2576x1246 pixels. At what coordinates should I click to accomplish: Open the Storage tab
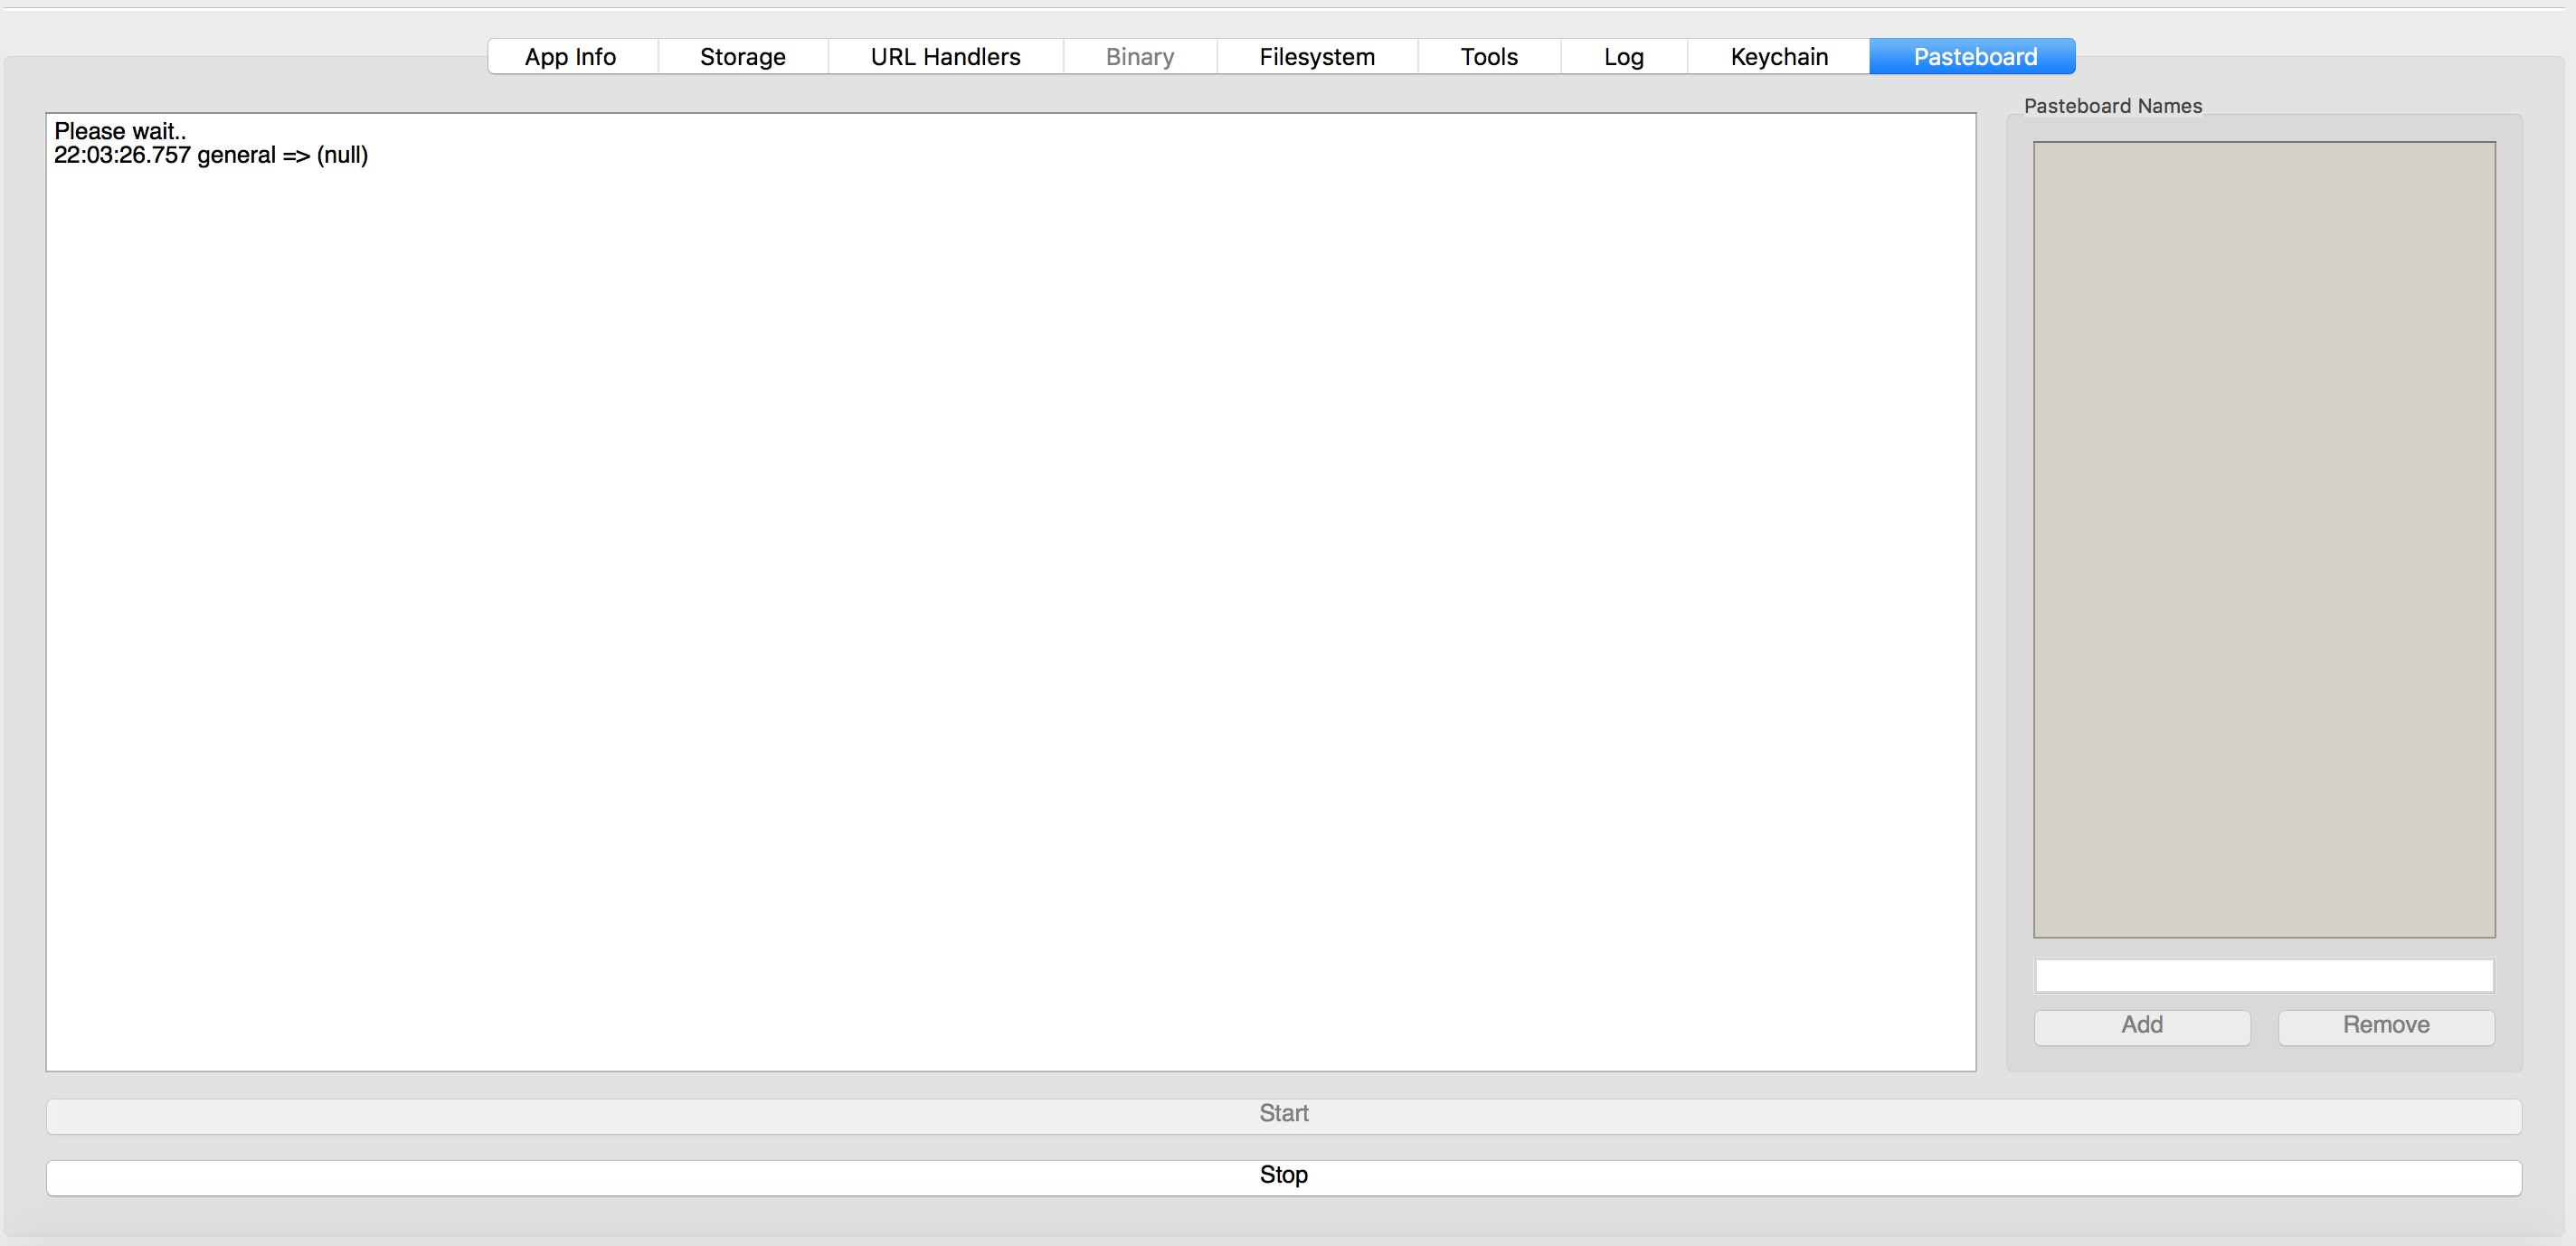(x=743, y=57)
